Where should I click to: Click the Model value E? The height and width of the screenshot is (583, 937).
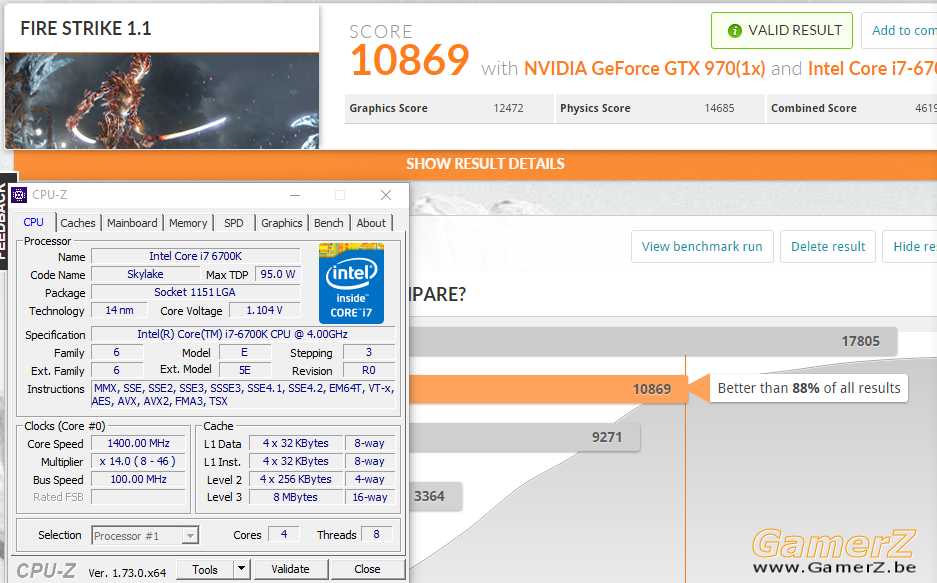click(245, 352)
